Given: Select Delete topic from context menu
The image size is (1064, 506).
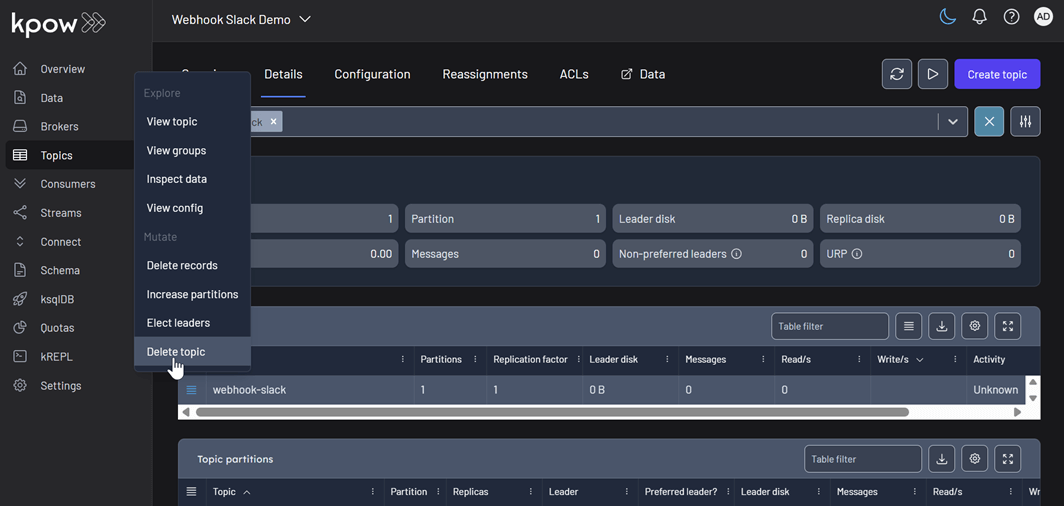Looking at the screenshot, I should coord(176,352).
